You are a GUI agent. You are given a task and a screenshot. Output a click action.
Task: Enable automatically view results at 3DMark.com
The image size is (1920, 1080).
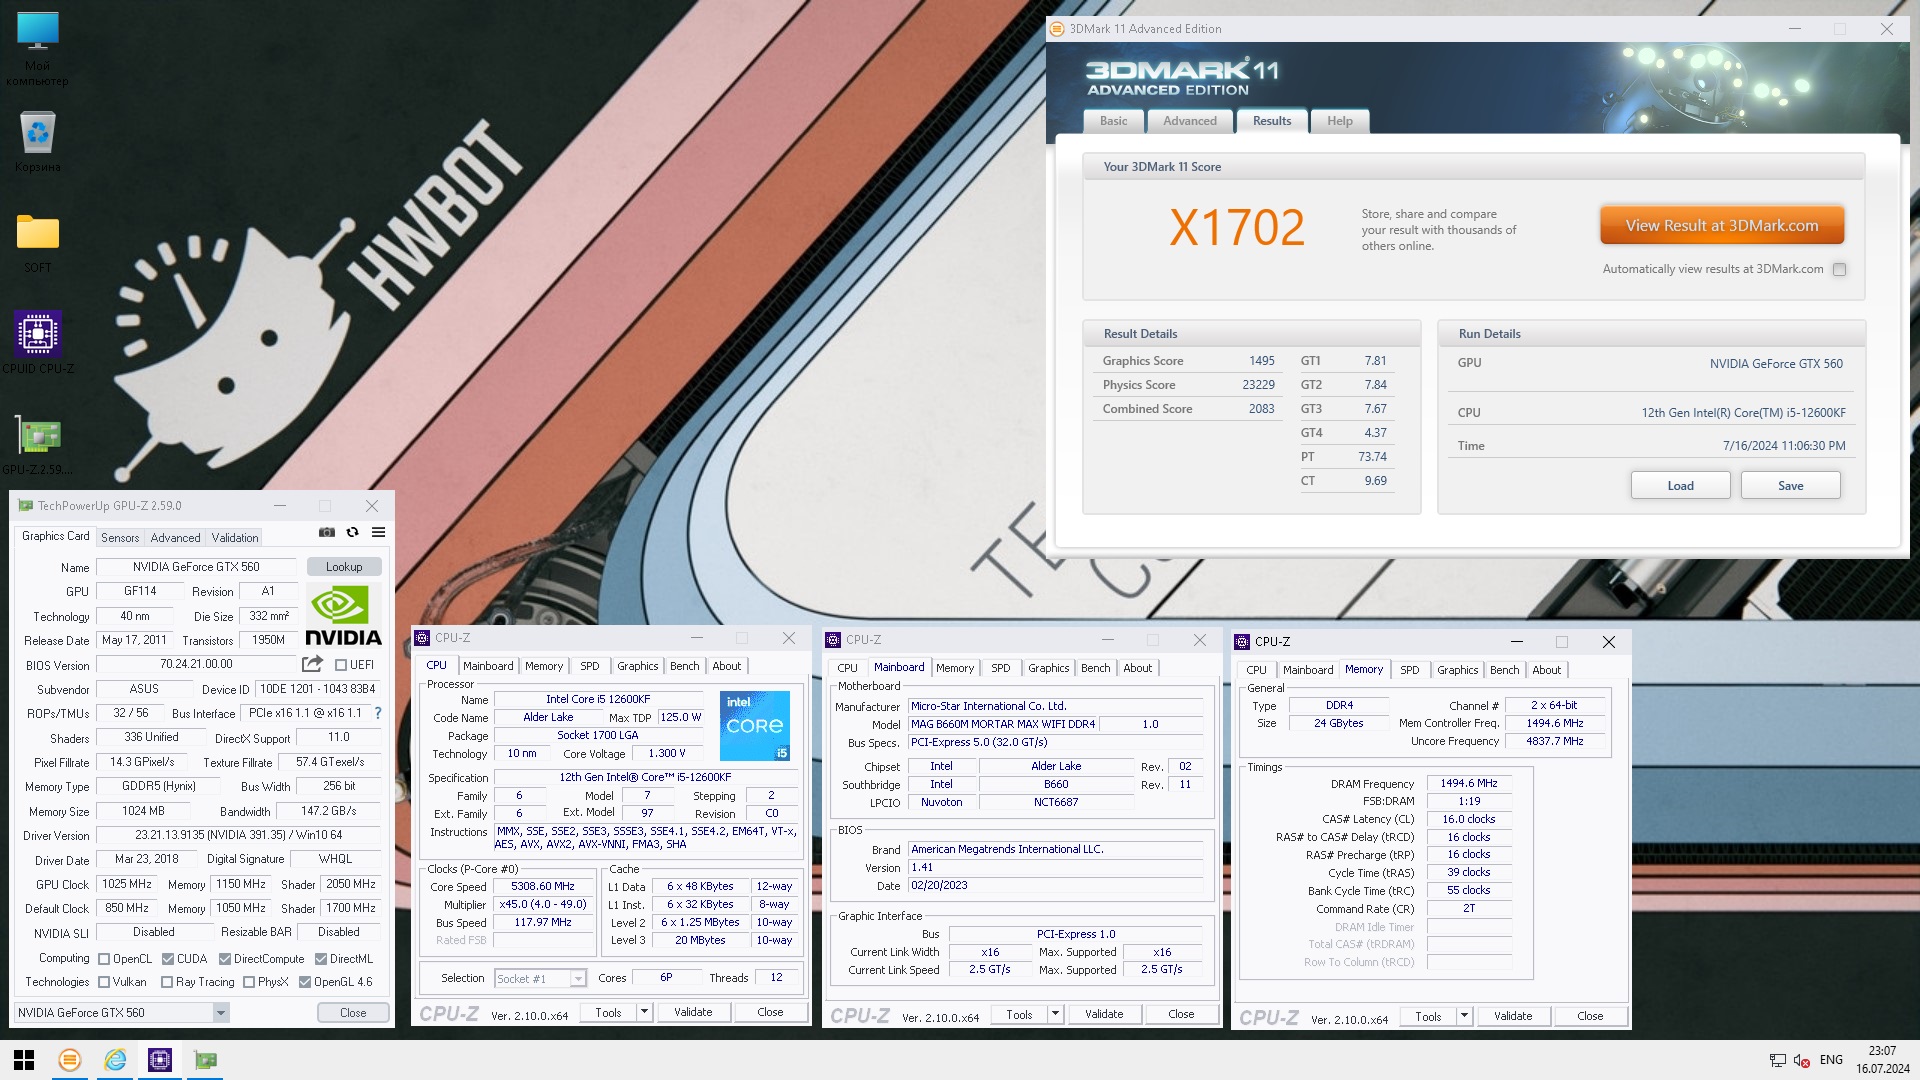tap(1839, 269)
